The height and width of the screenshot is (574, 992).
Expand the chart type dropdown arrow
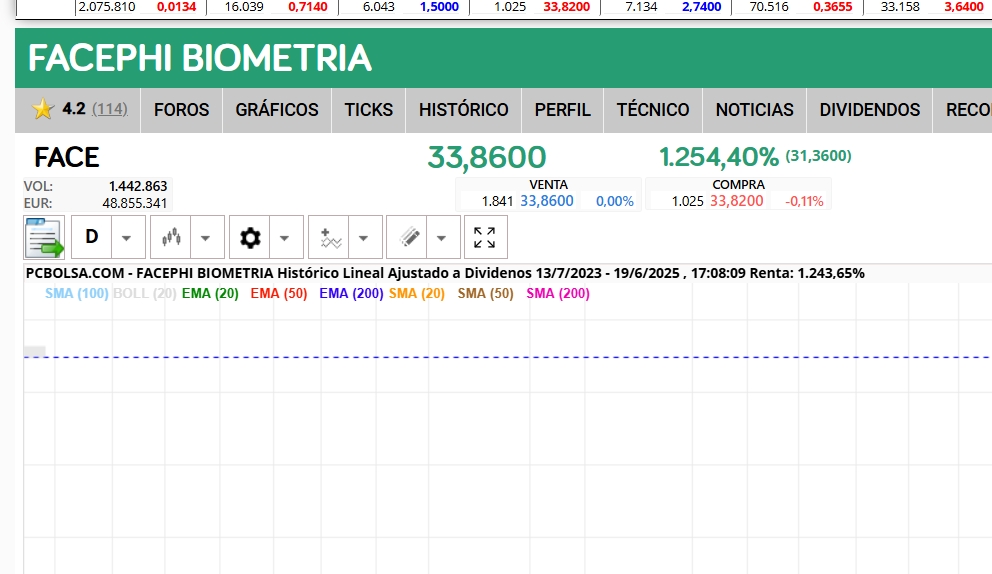(206, 238)
